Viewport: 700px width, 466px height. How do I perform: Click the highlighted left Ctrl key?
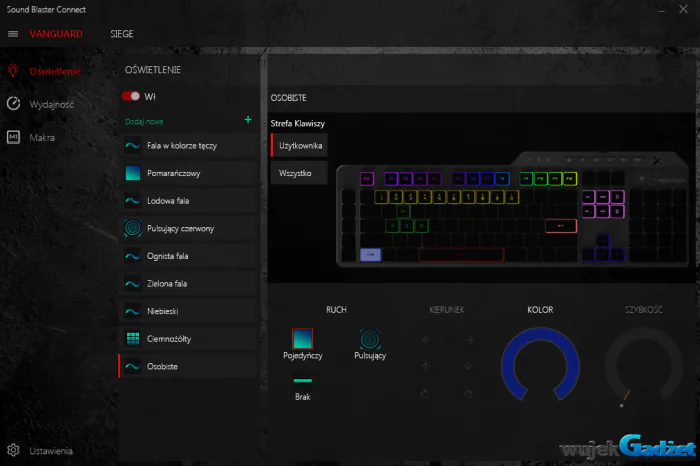click(x=371, y=254)
